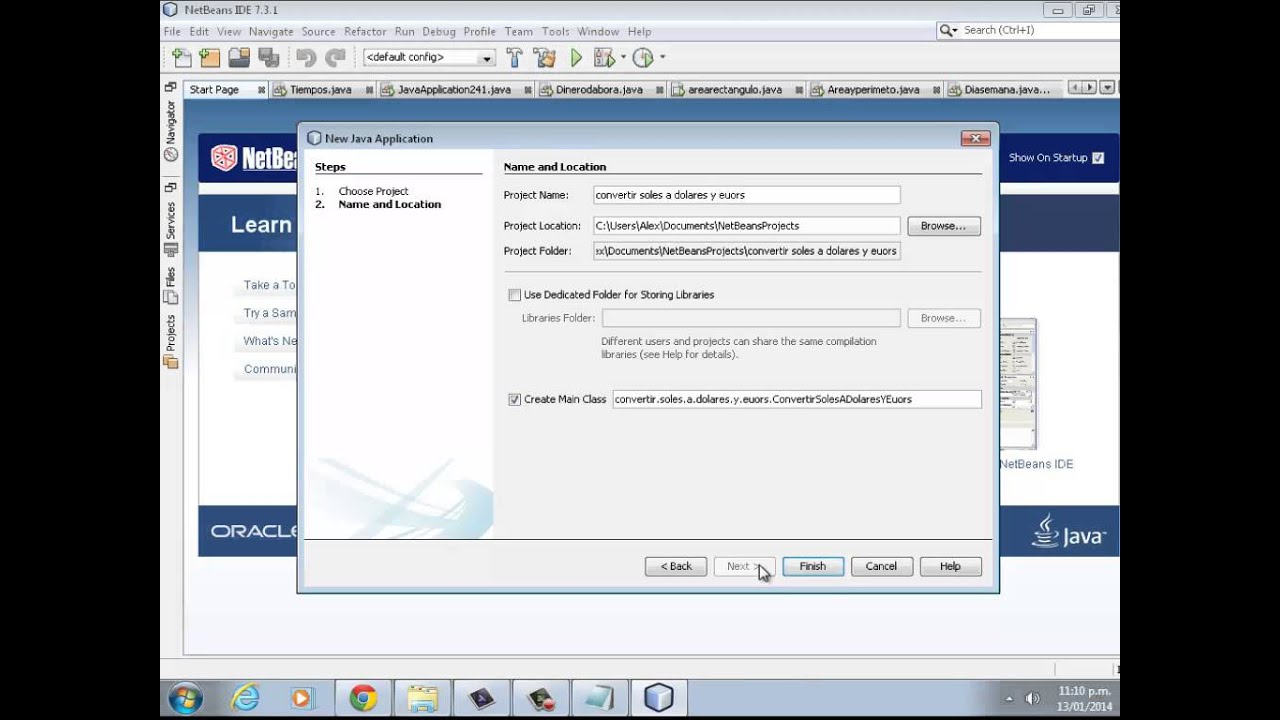Uncheck the Create Main Class checkbox
The image size is (1280, 720).
514,400
